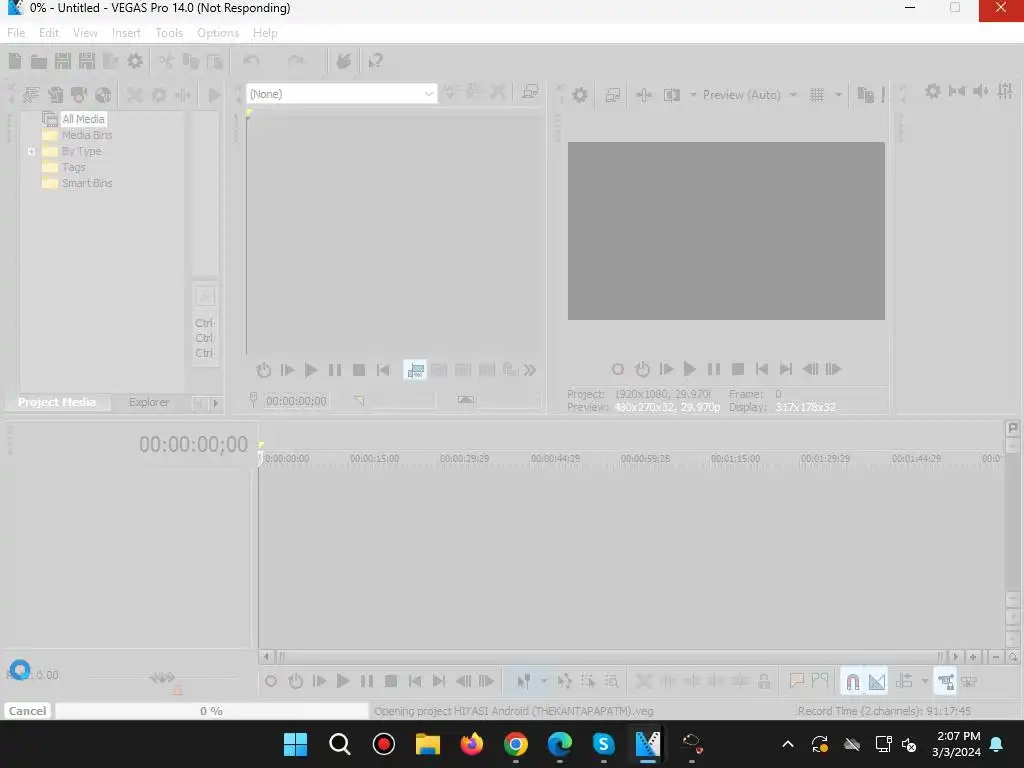Toggle Automatic Crossfades icon

pos(877,682)
